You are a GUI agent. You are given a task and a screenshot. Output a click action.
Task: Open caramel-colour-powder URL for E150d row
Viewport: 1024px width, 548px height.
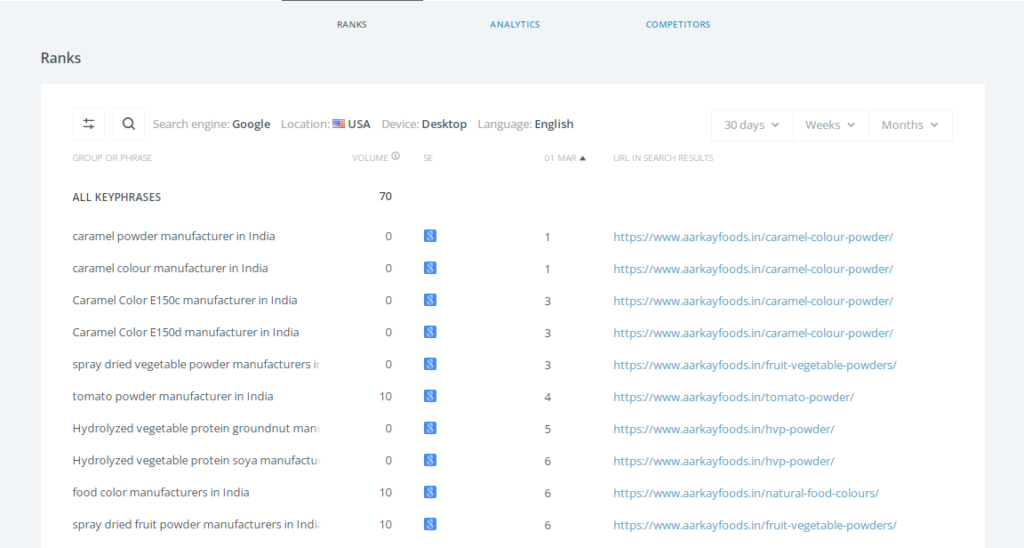pos(753,333)
